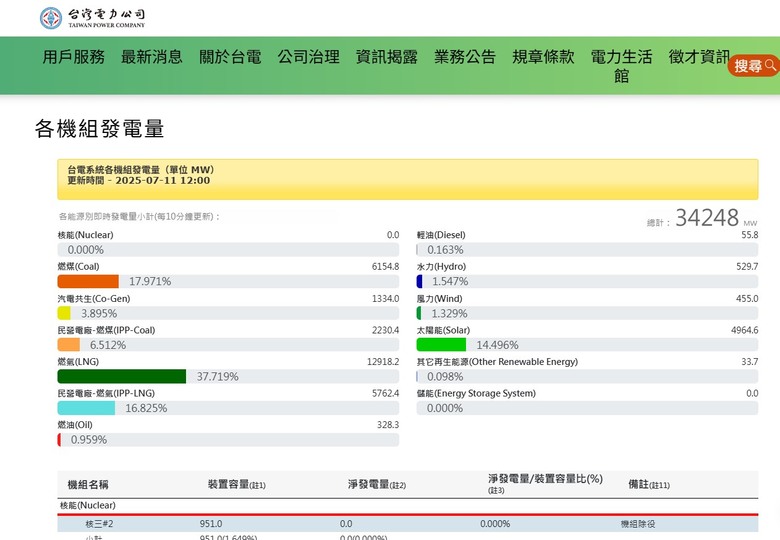Open the 電力生活館 menu
Screen dimensions: 780x540
[621, 66]
